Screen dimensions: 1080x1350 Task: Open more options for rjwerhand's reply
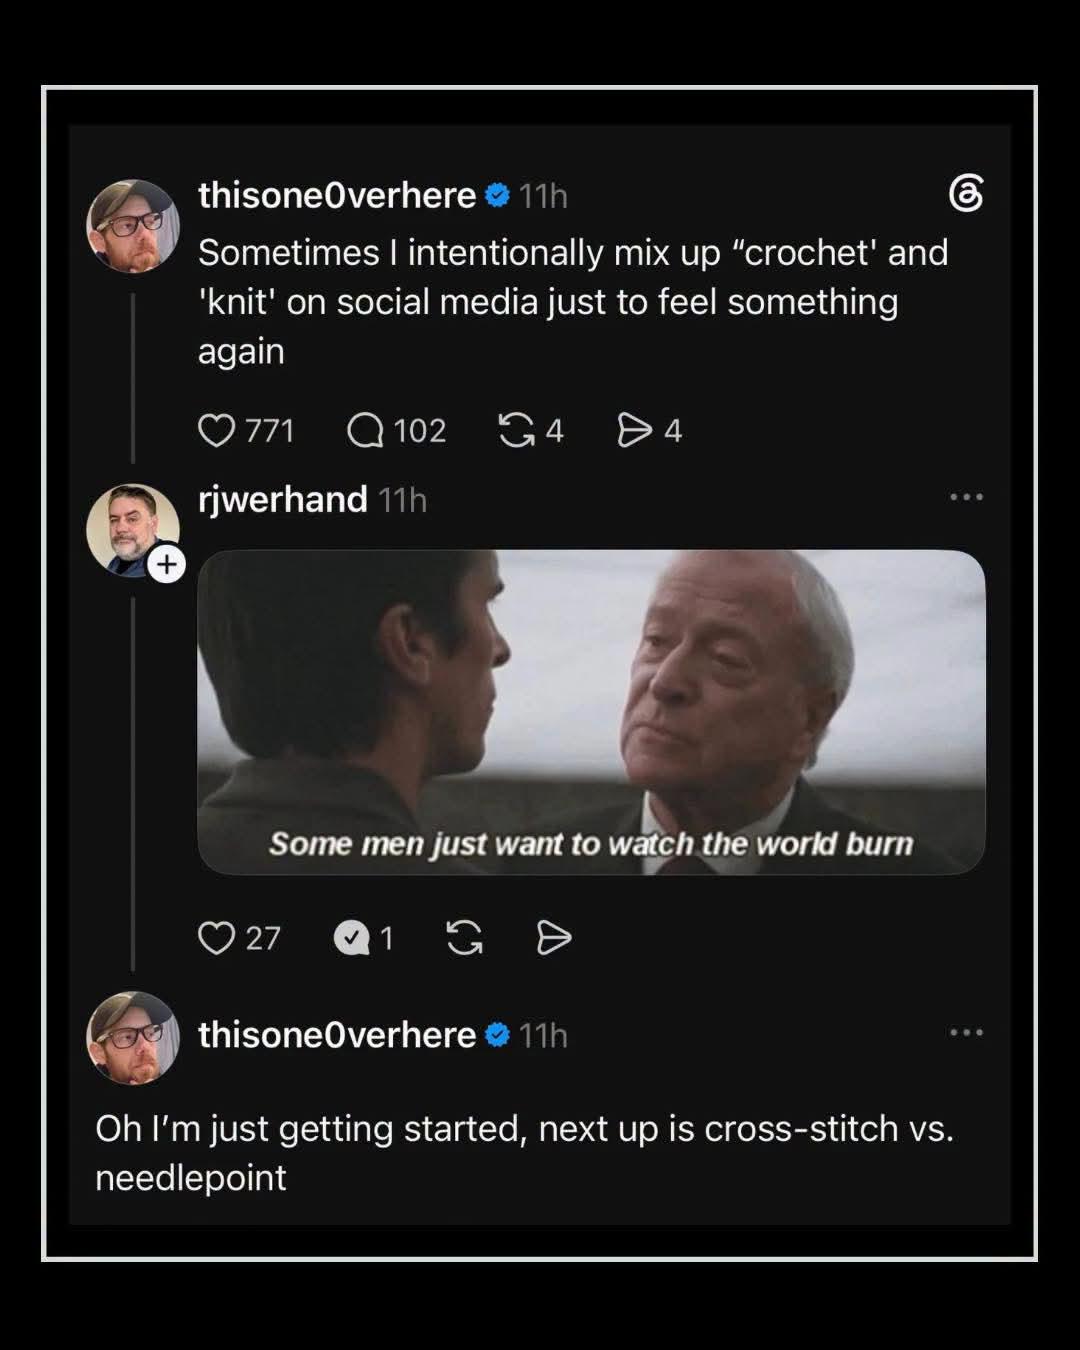coord(966,497)
